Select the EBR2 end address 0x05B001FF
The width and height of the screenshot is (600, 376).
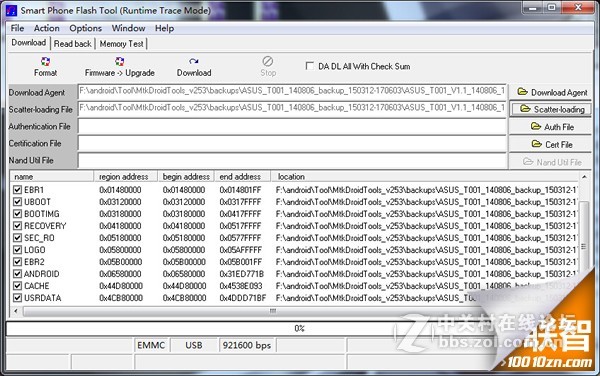[240, 262]
